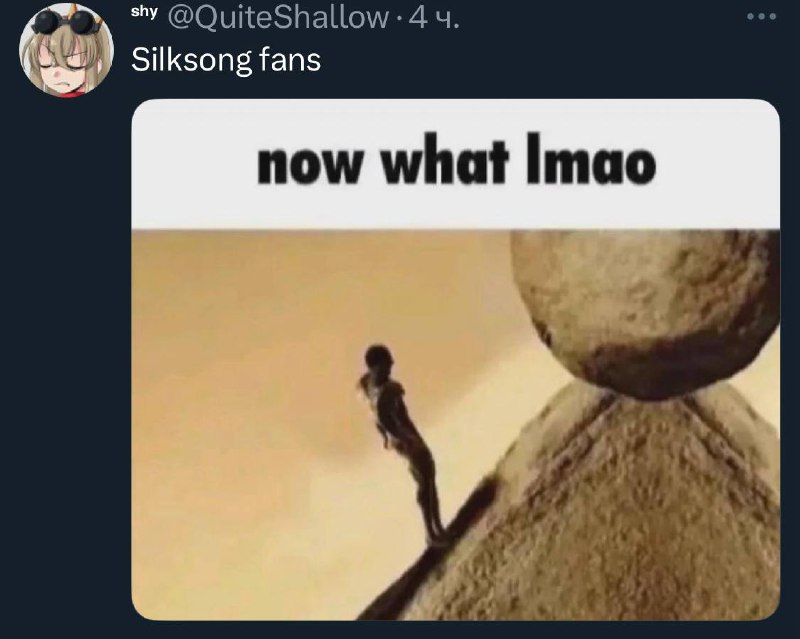
Task: Click the word "Silksong" in the tweet
Action: pos(191,60)
